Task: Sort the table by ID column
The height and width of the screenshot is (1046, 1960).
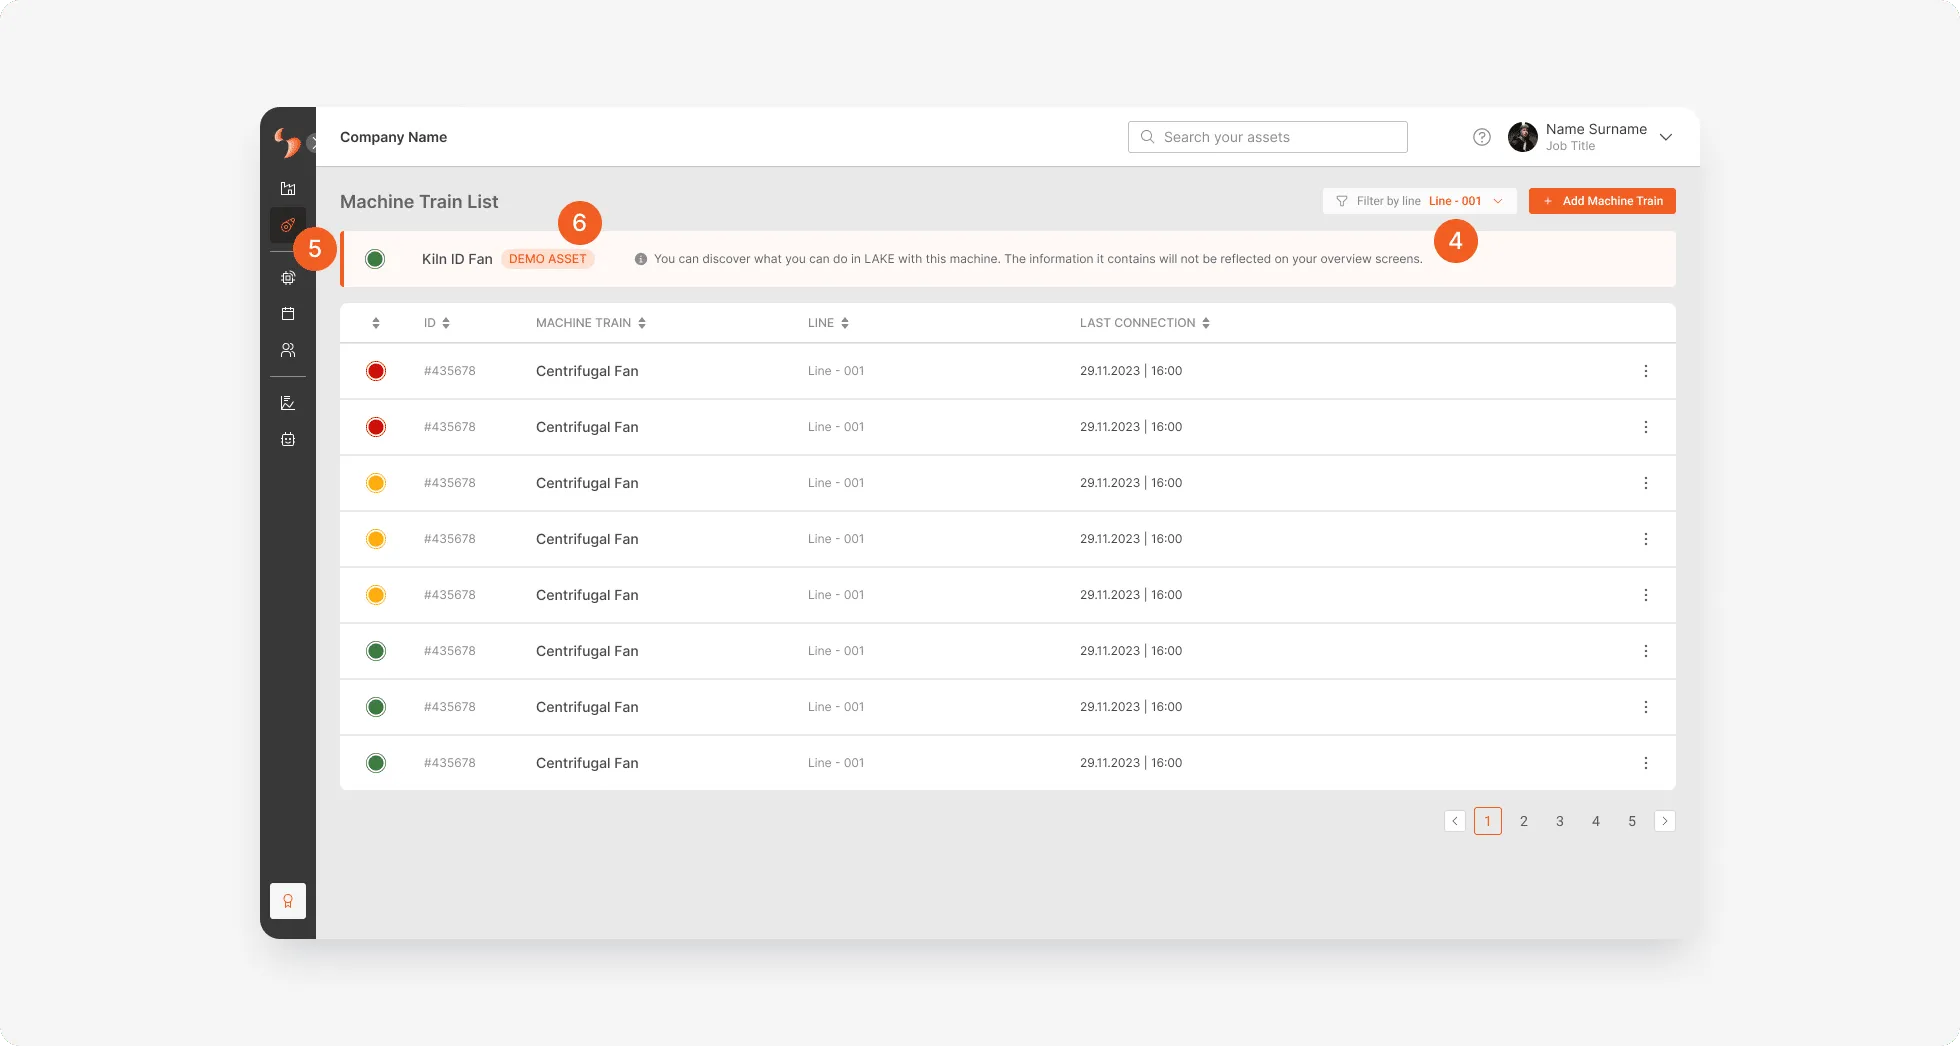Action: [437, 323]
